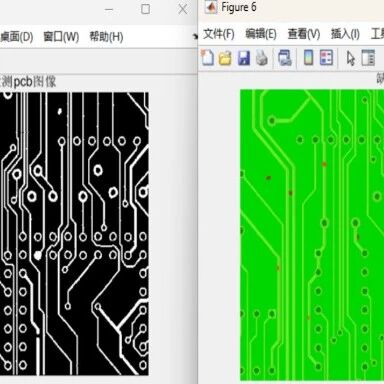The image size is (384, 384).
Task: Insert legend using the toolbar icon
Action: (x=326, y=58)
